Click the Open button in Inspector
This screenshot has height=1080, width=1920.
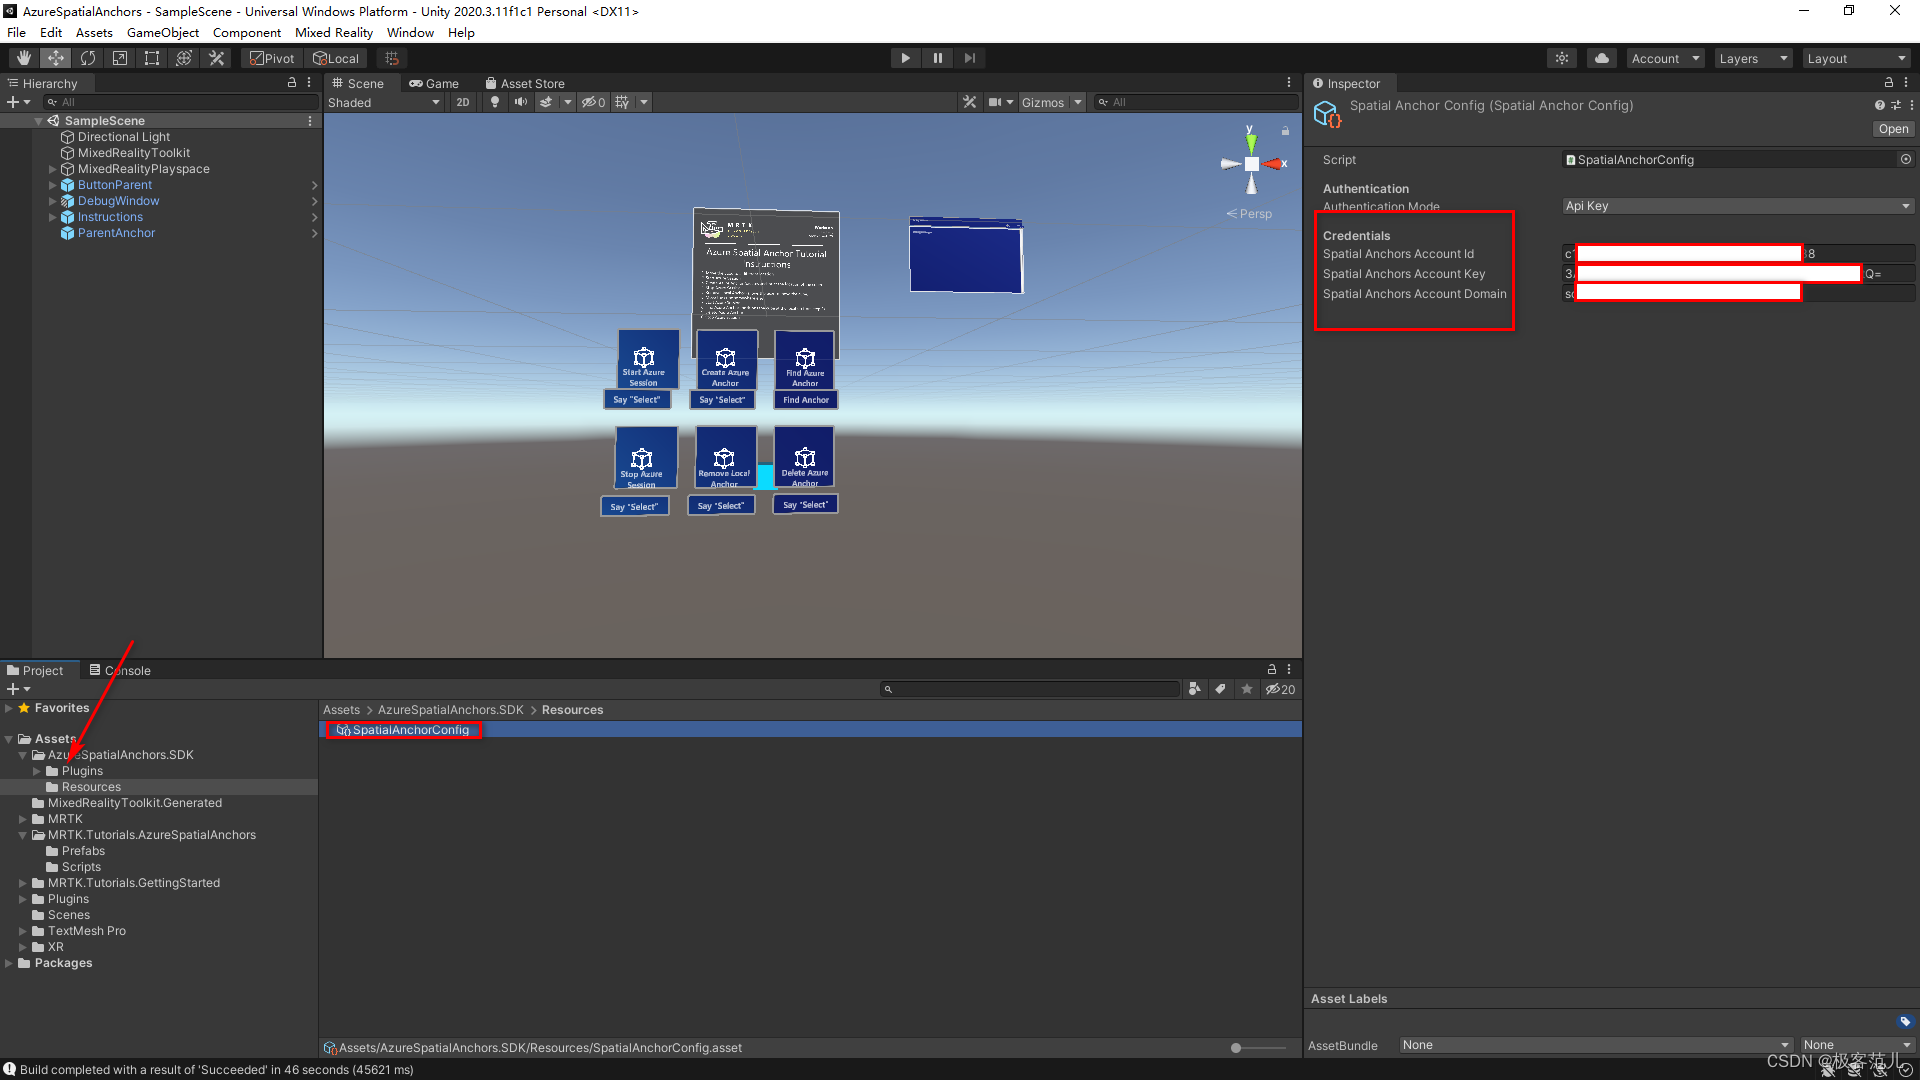click(1892, 129)
